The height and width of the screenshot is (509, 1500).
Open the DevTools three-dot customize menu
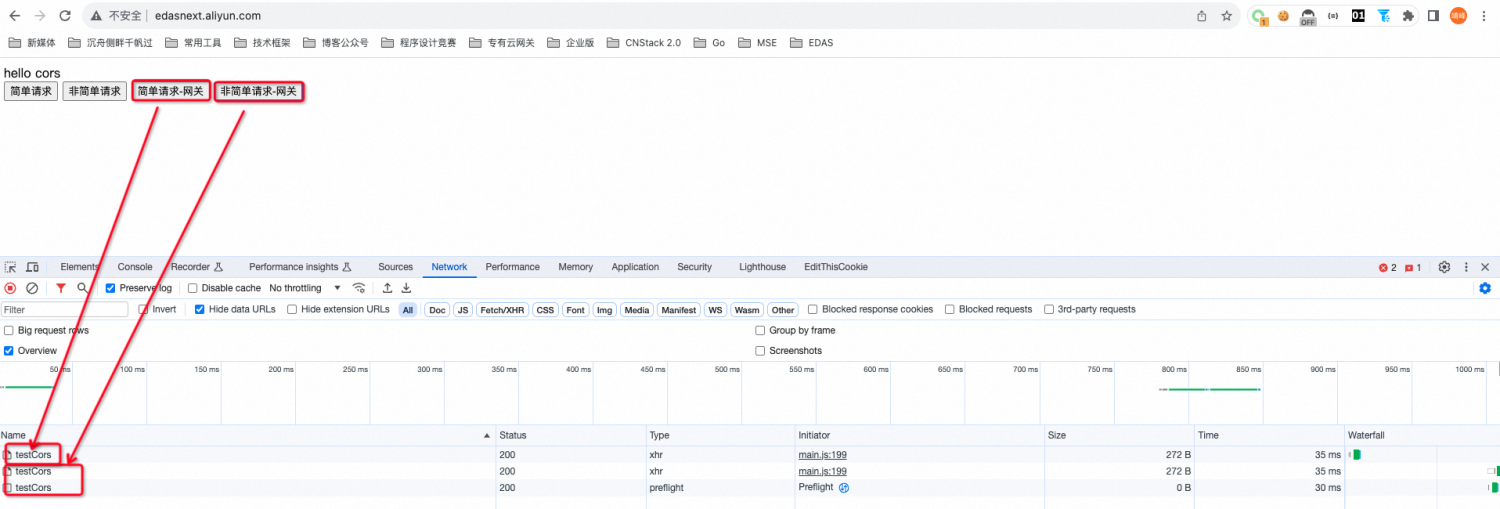pyautogui.click(x=1467, y=267)
